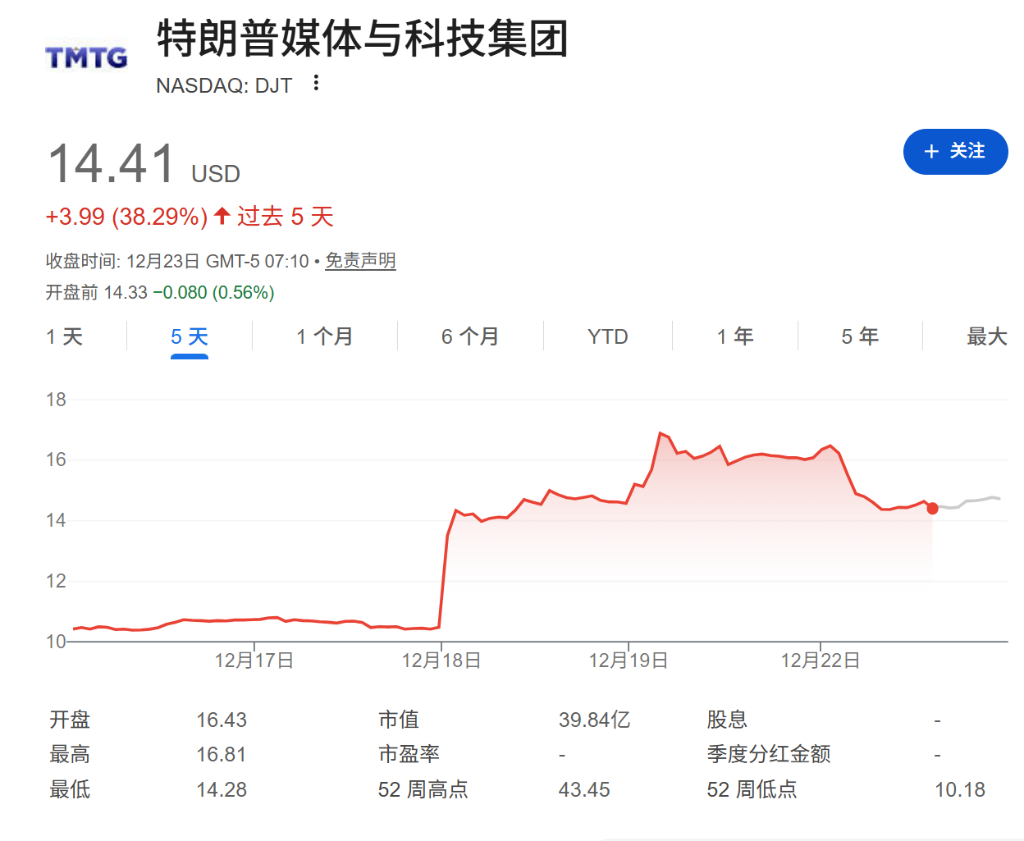Show the 6 个月 price history
The height and width of the screenshot is (841, 1024).
click(472, 337)
